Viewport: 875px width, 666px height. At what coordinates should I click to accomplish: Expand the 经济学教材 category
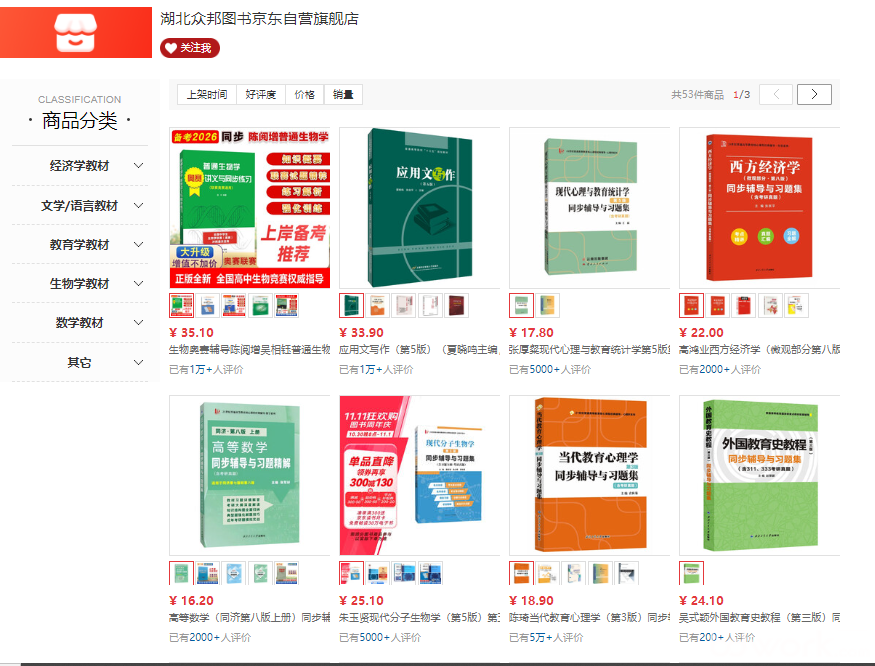(x=138, y=166)
